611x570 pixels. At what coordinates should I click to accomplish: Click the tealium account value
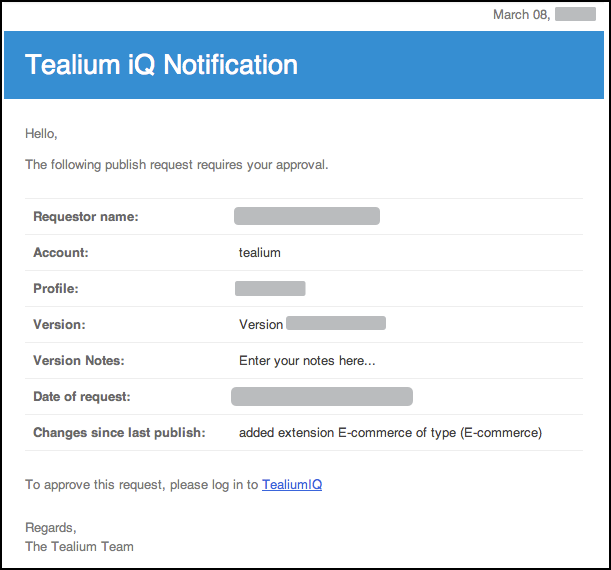pyautogui.click(x=260, y=253)
